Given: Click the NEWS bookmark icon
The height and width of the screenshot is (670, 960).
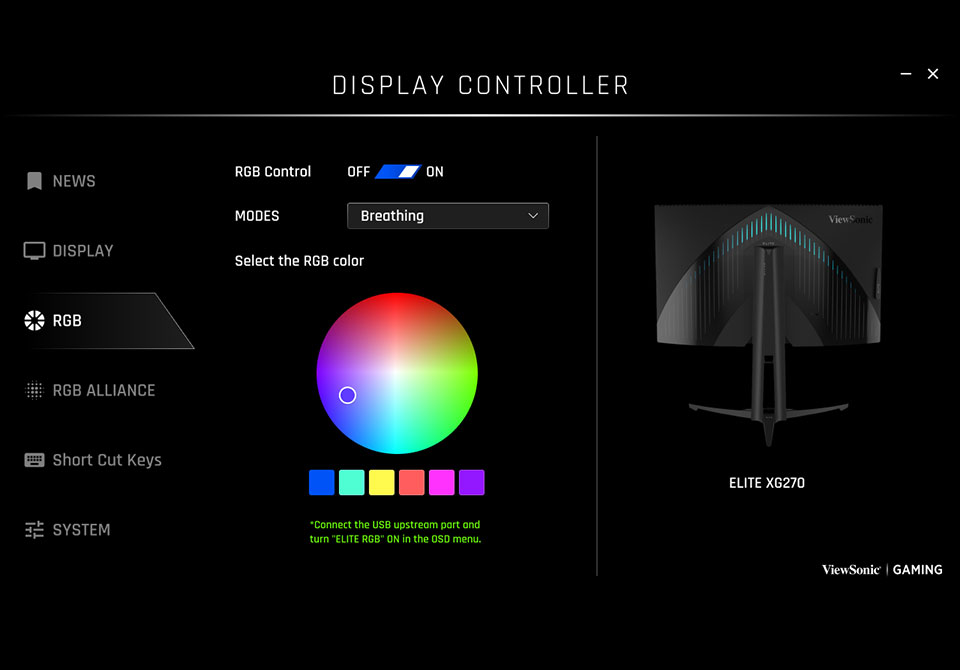Looking at the screenshot, I should [34, 181].
